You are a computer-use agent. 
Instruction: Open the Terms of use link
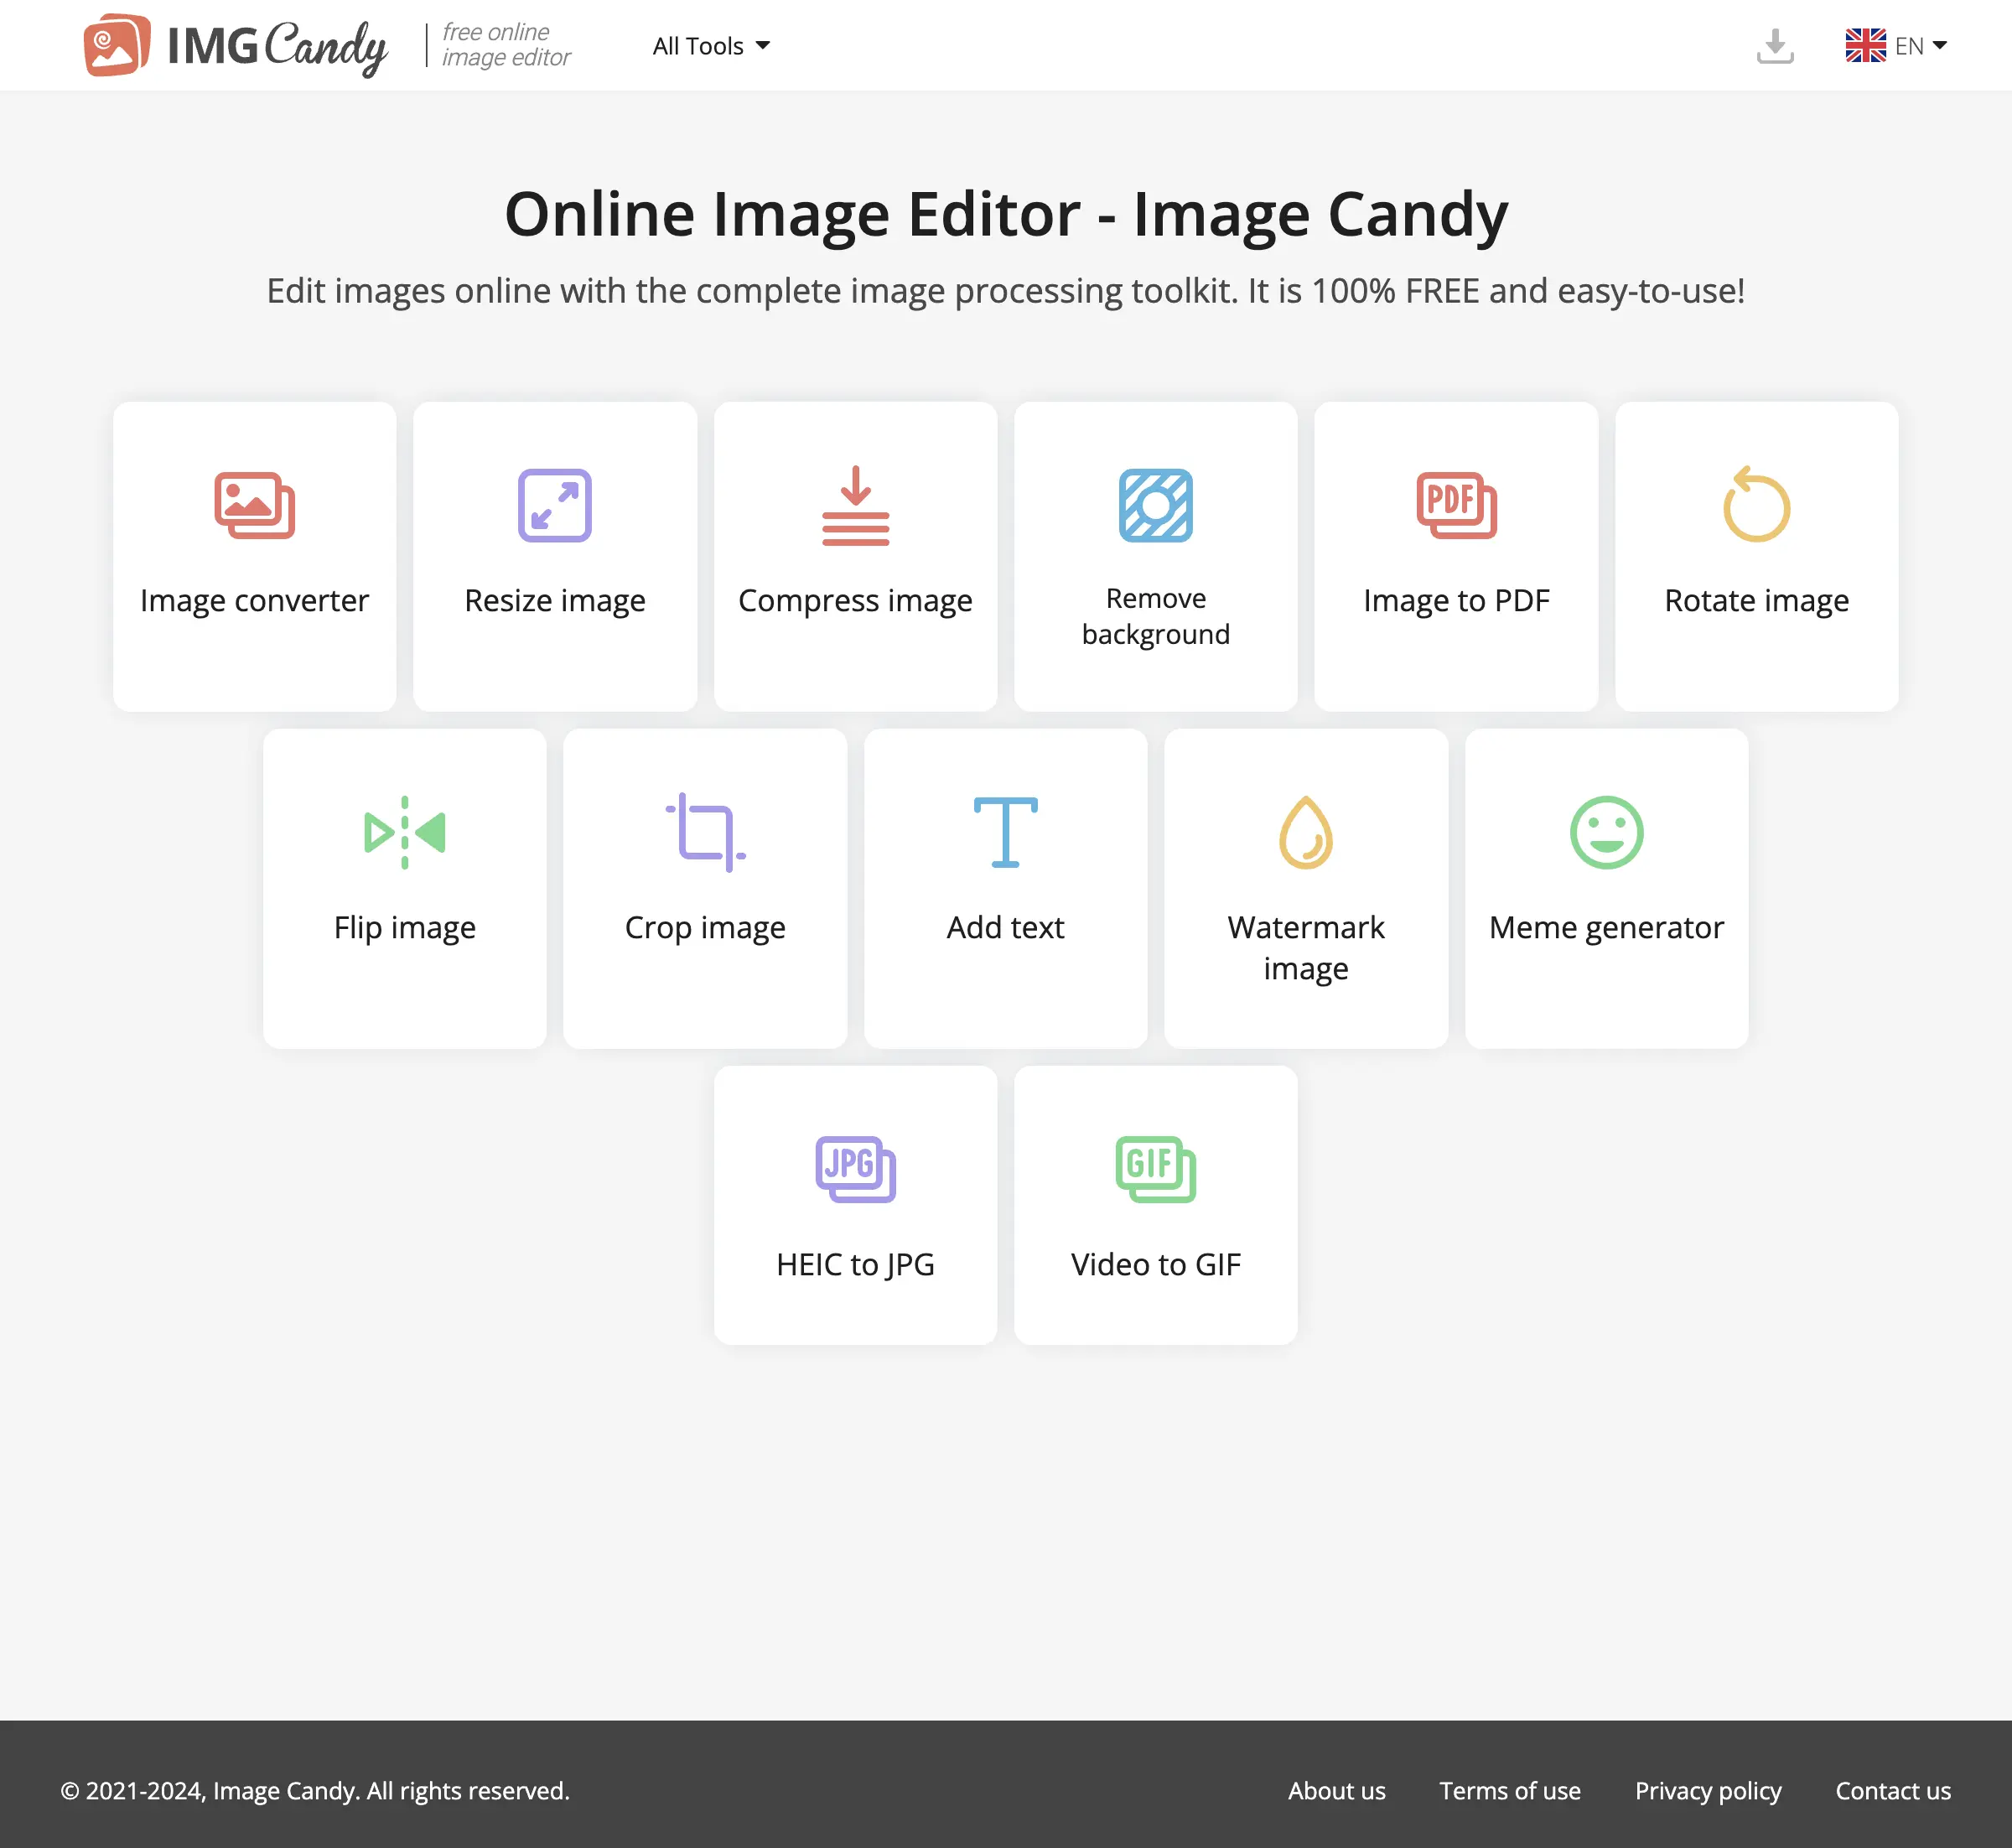tap(1510, 1791)
